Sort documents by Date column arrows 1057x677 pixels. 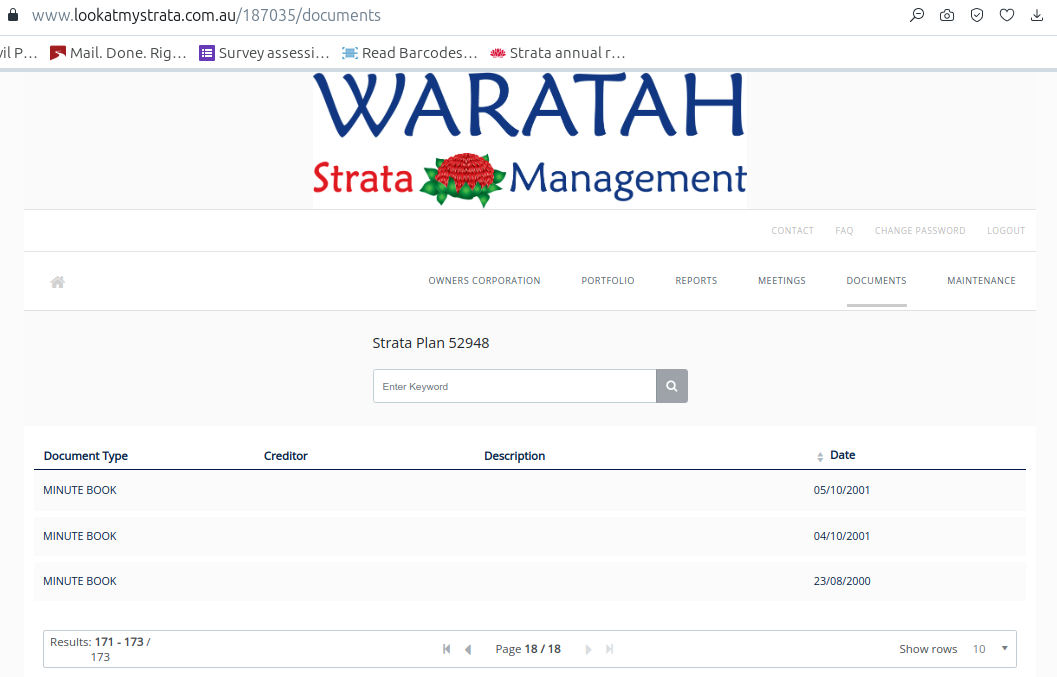820,457
